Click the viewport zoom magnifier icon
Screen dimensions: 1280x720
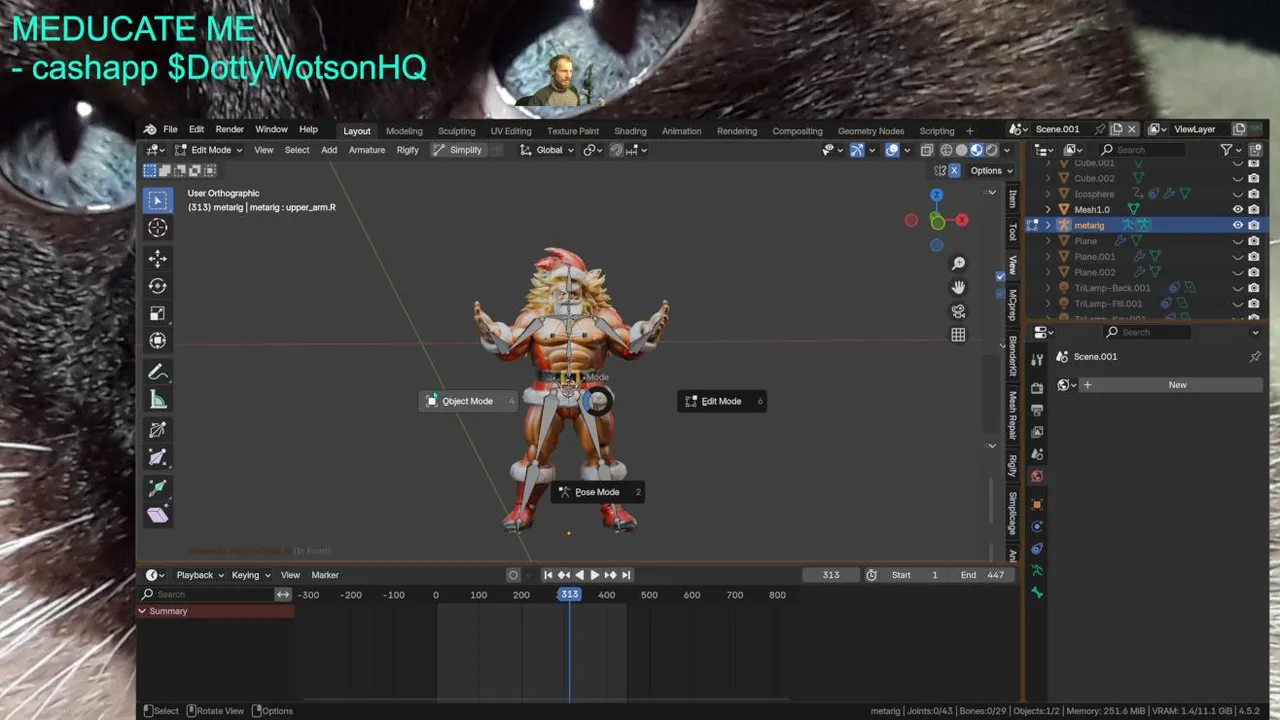coord(958,263)
